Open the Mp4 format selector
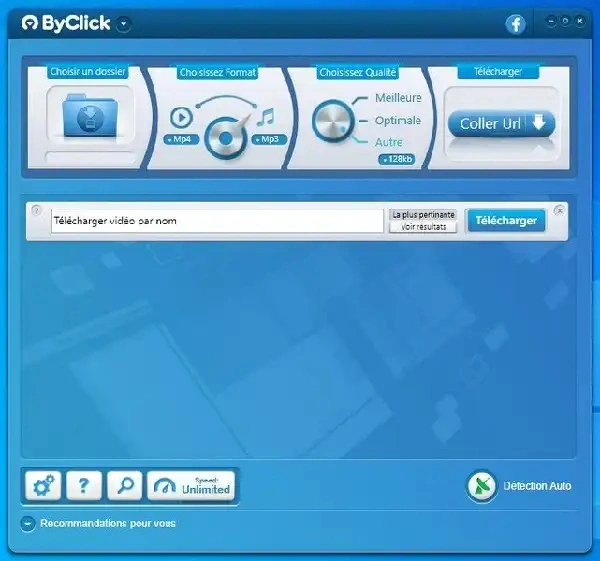 coord(180,139)
